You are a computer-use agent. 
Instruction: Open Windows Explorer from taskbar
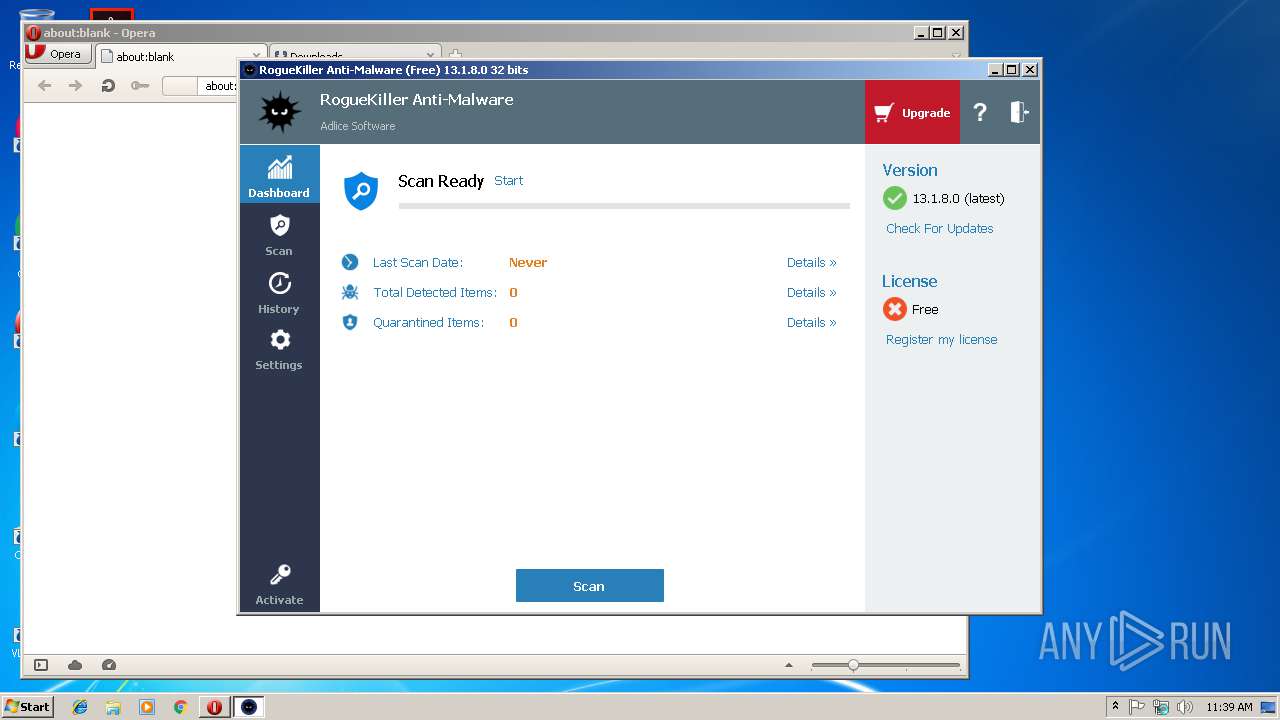point(113,707)
